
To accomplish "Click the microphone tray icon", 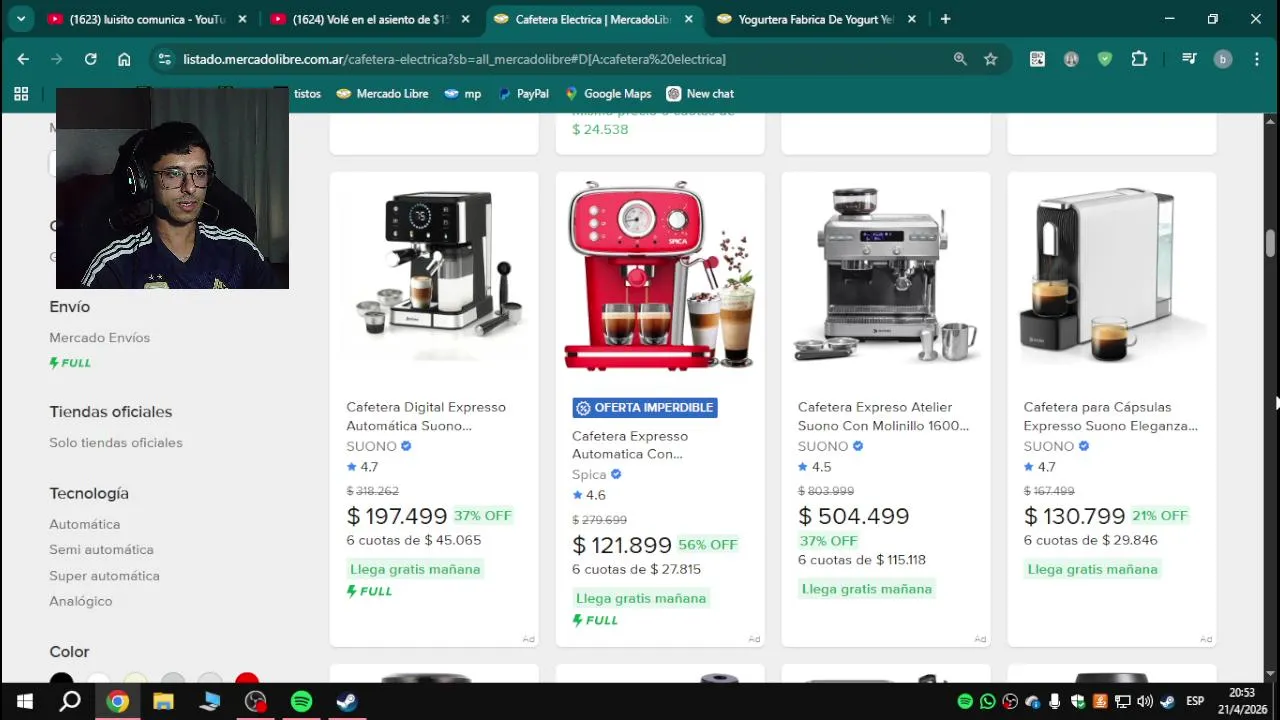I will (1055, 701).
